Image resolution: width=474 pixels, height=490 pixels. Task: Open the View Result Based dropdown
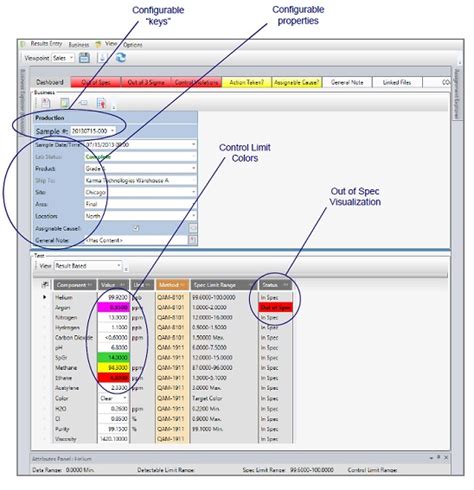[119, 266]
